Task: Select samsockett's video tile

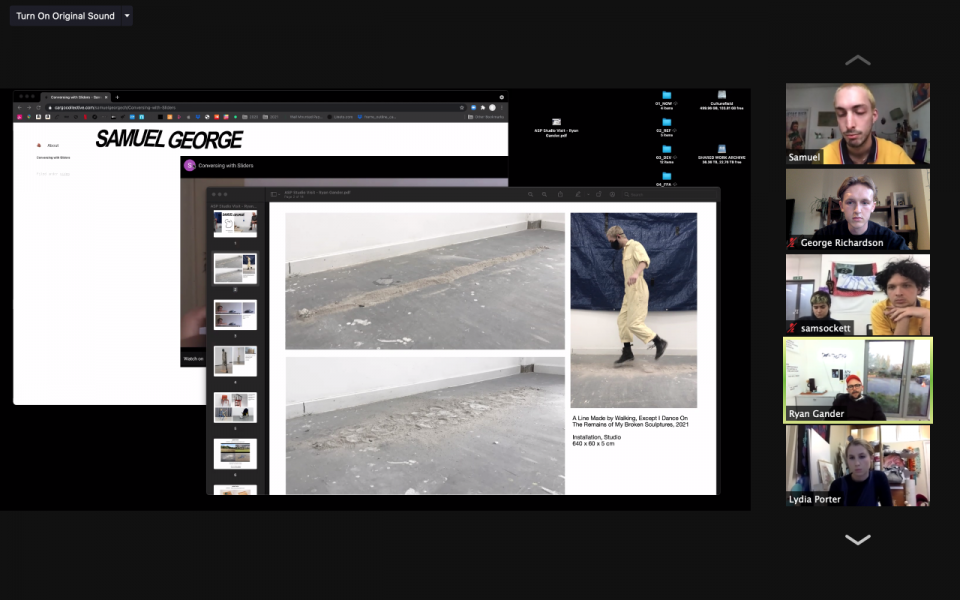Action: [x=858, y=294]
